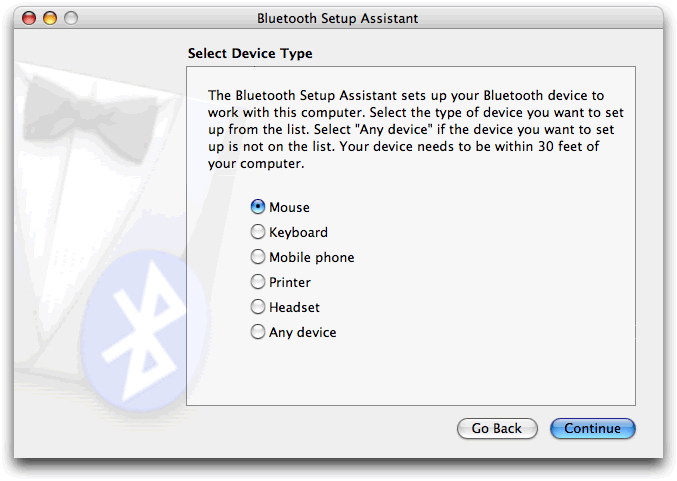Pick the Mobile phone radio button
The image size is (677, 481).
[258, 257]
